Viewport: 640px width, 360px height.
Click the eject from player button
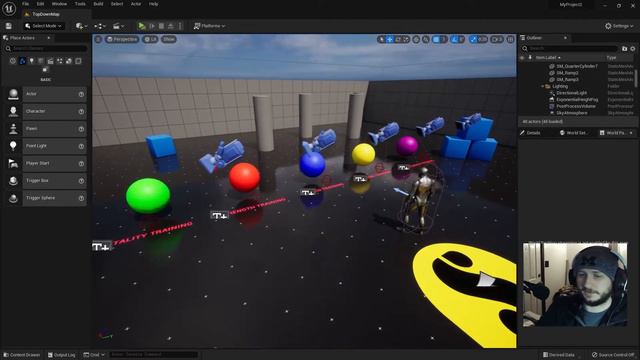171,26
